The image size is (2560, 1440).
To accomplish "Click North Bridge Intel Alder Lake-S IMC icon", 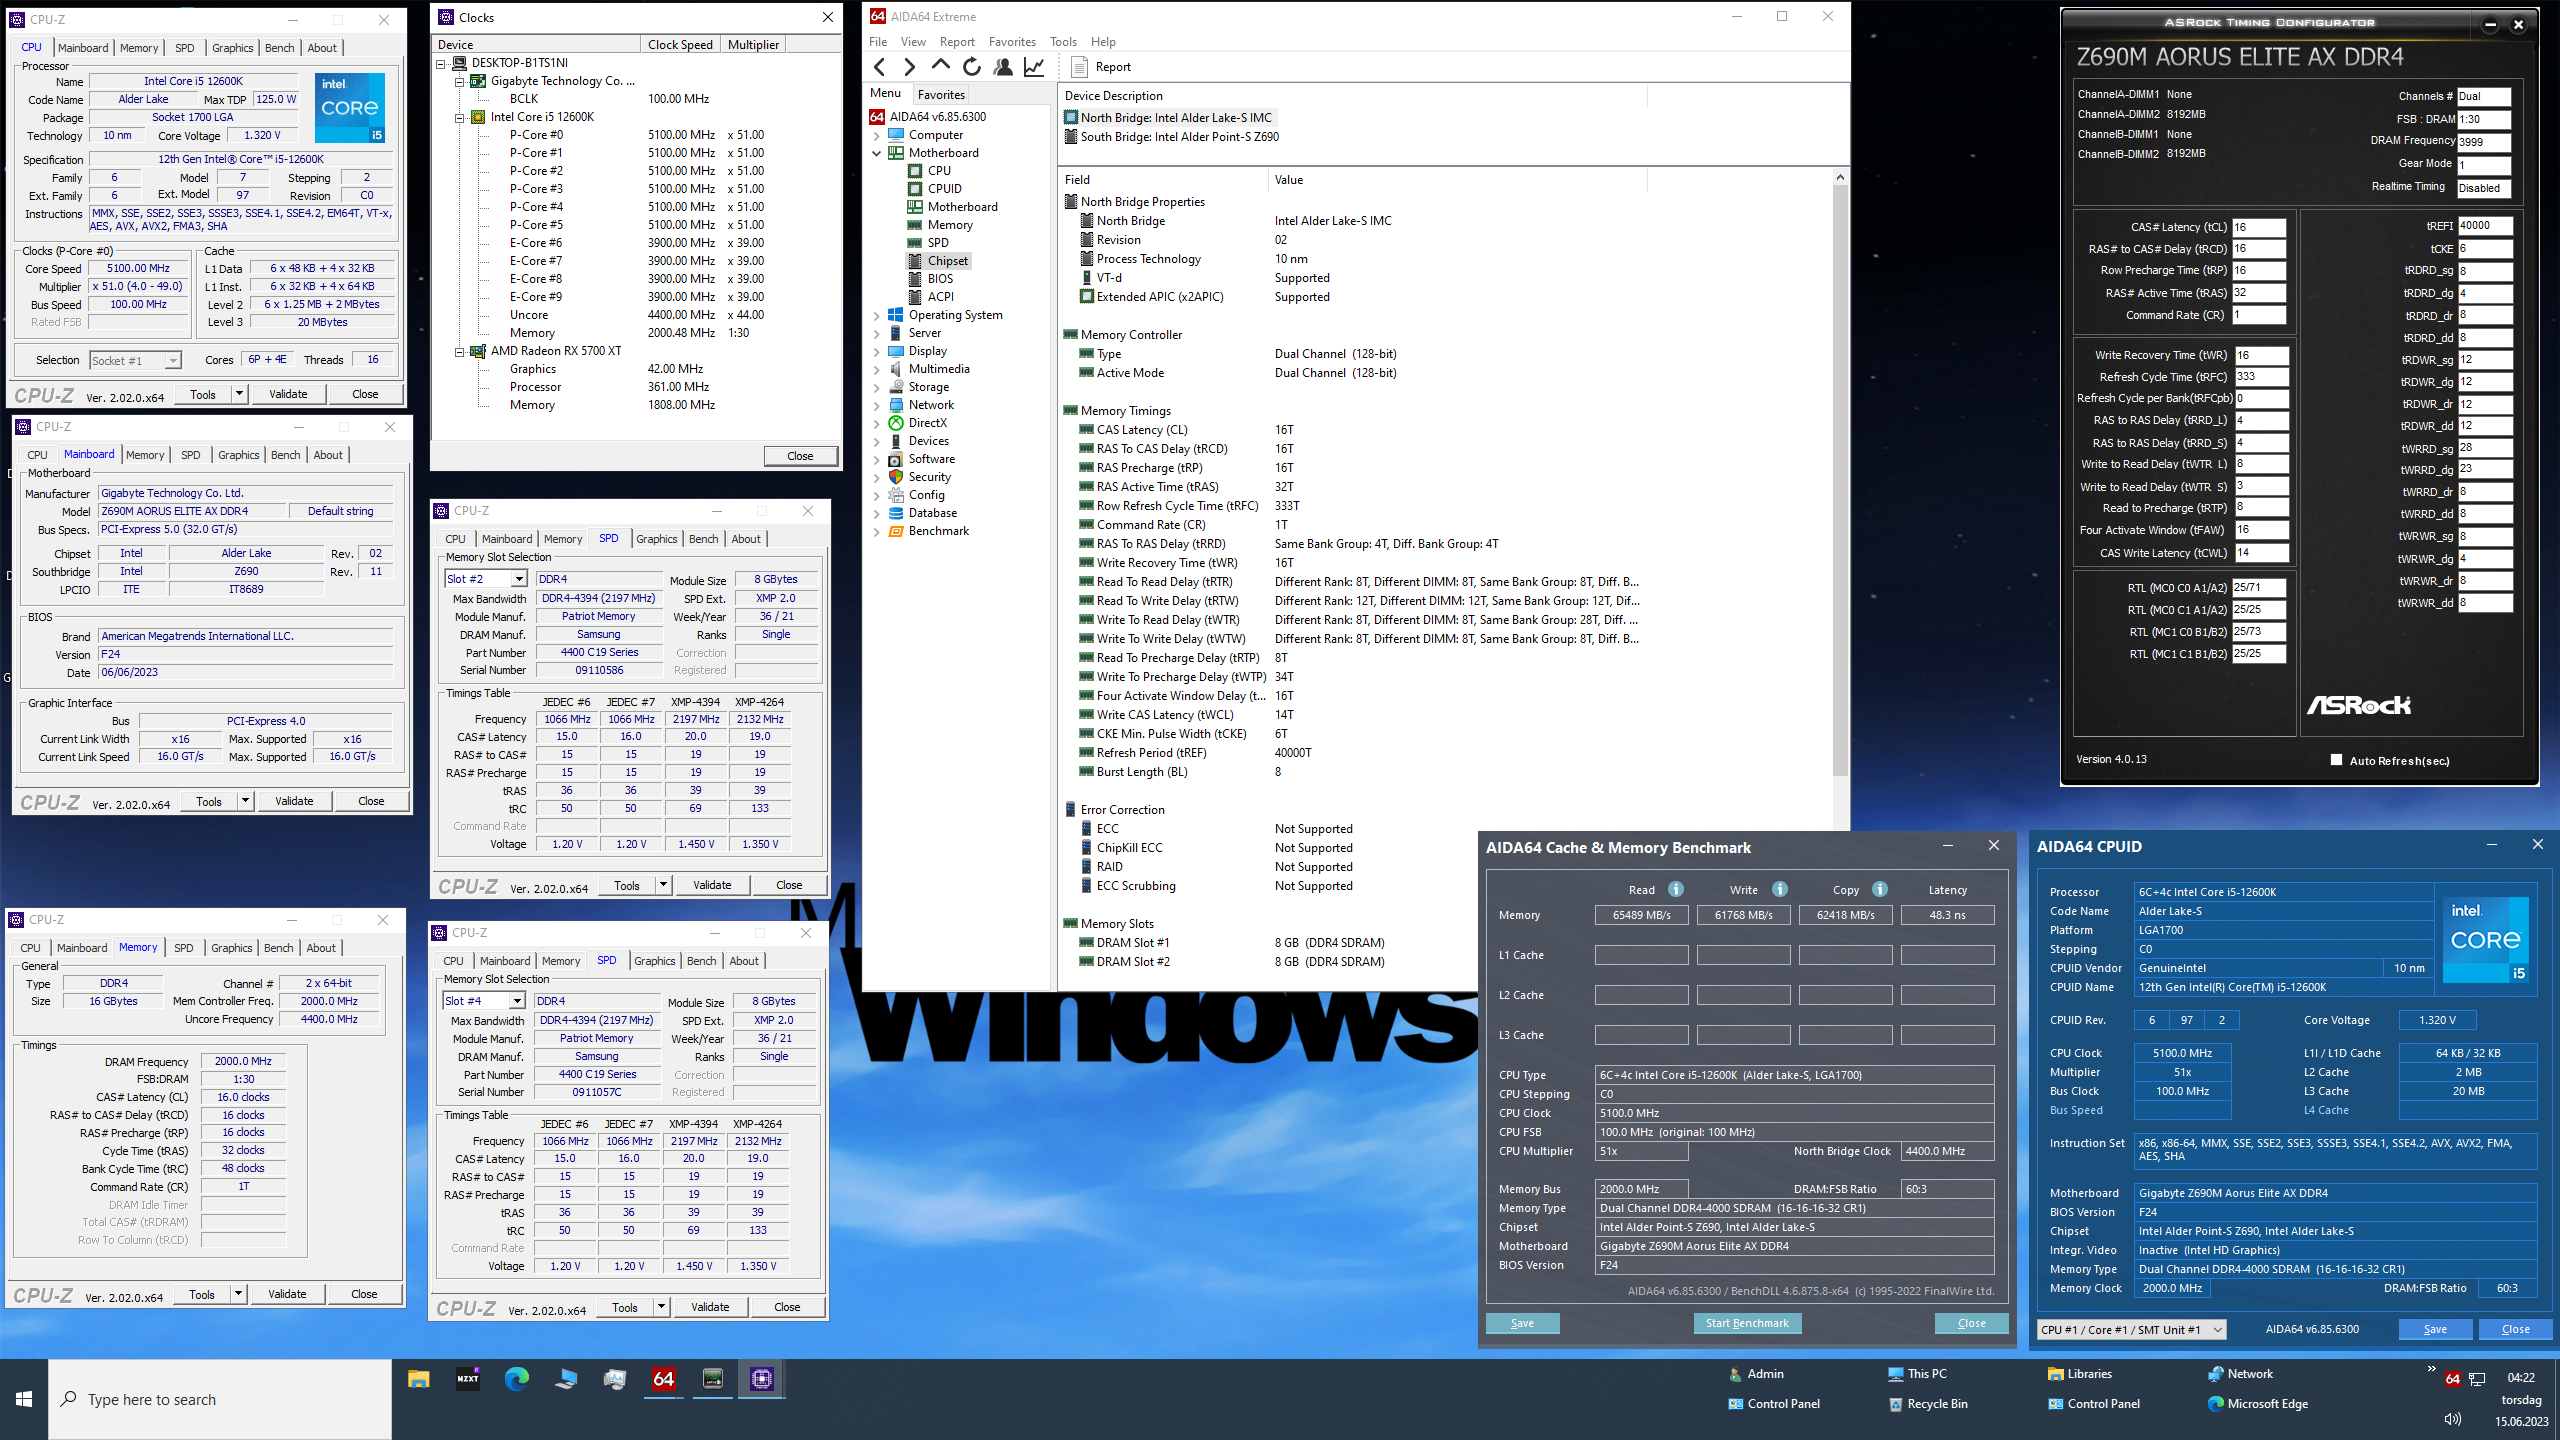I will pyautogui.click(x=1071, y=118).
